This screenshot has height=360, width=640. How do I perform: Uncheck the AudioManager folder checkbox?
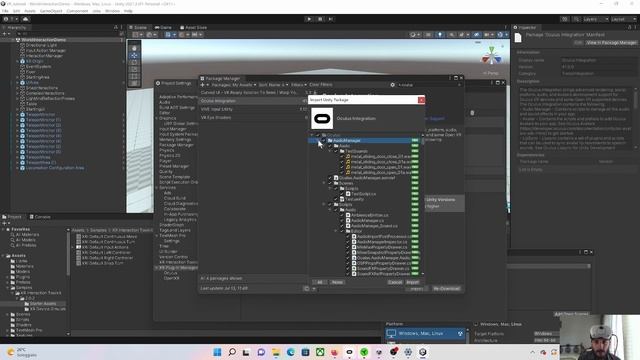(324, 140)
